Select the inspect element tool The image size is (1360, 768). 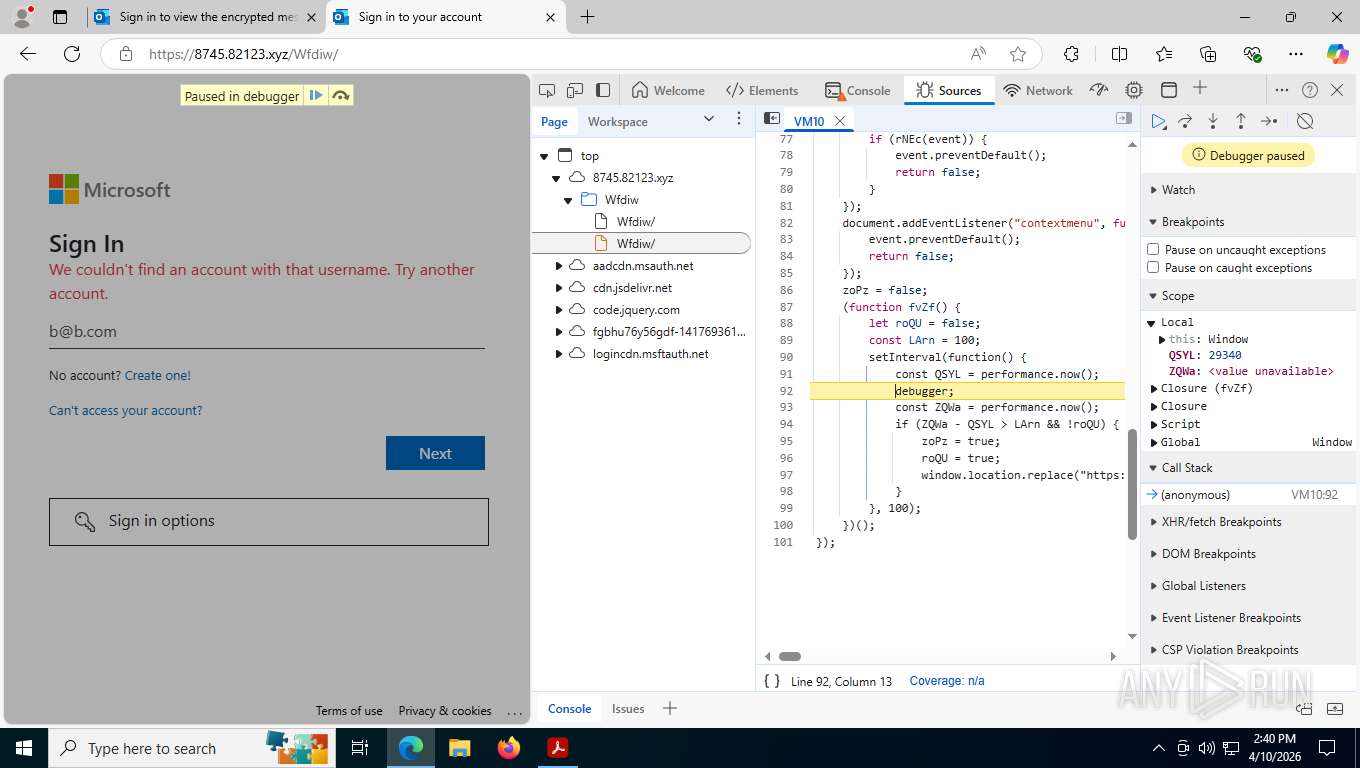pyautogui.click(x=547, y=90)
